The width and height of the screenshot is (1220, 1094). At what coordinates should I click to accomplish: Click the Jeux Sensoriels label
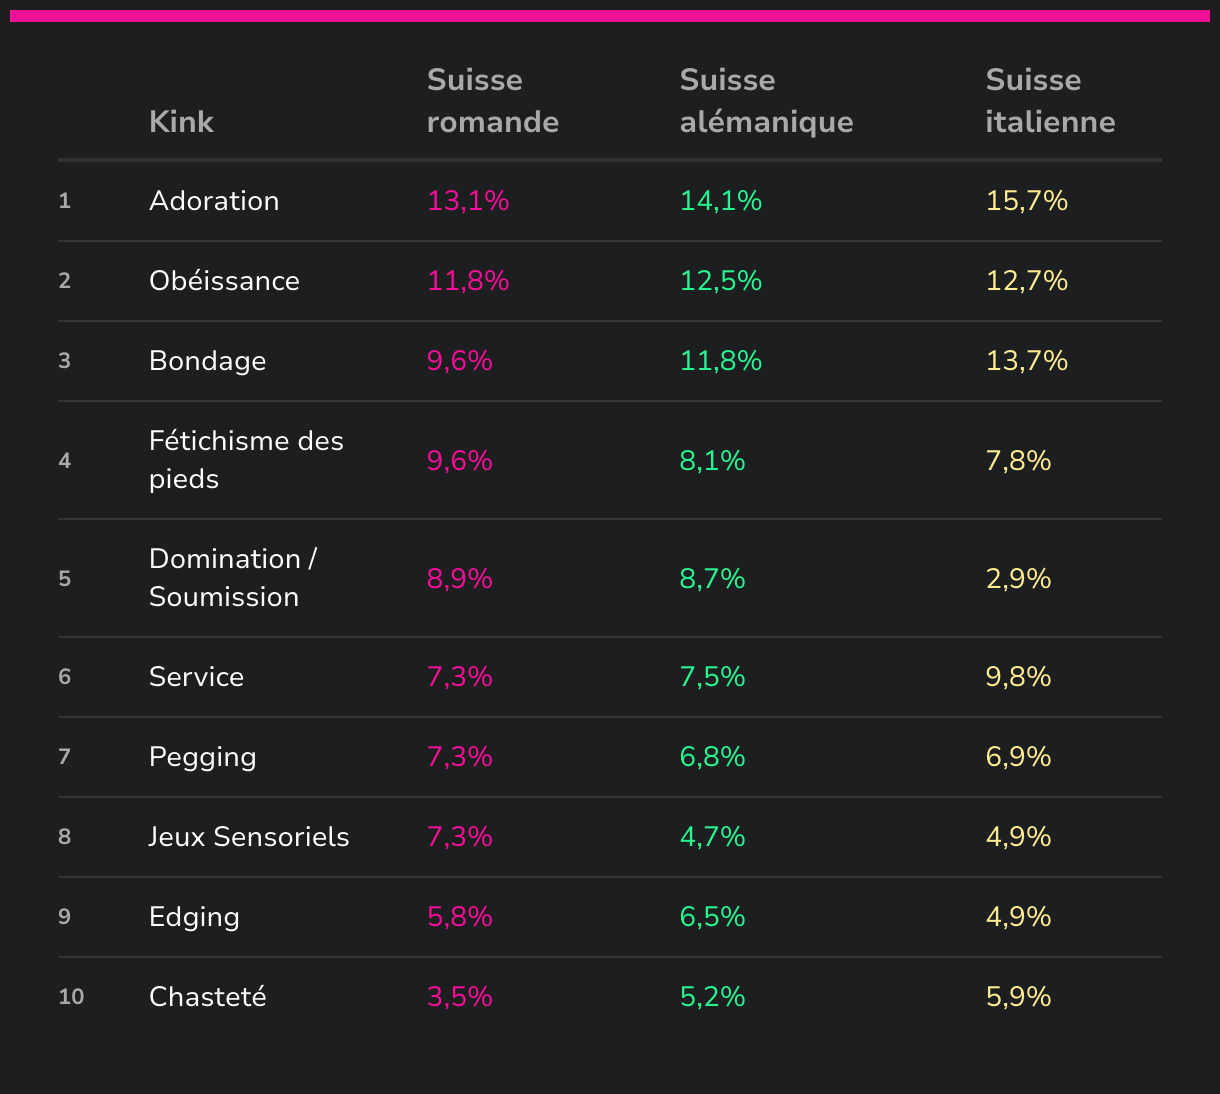click(x=249, y=837)
